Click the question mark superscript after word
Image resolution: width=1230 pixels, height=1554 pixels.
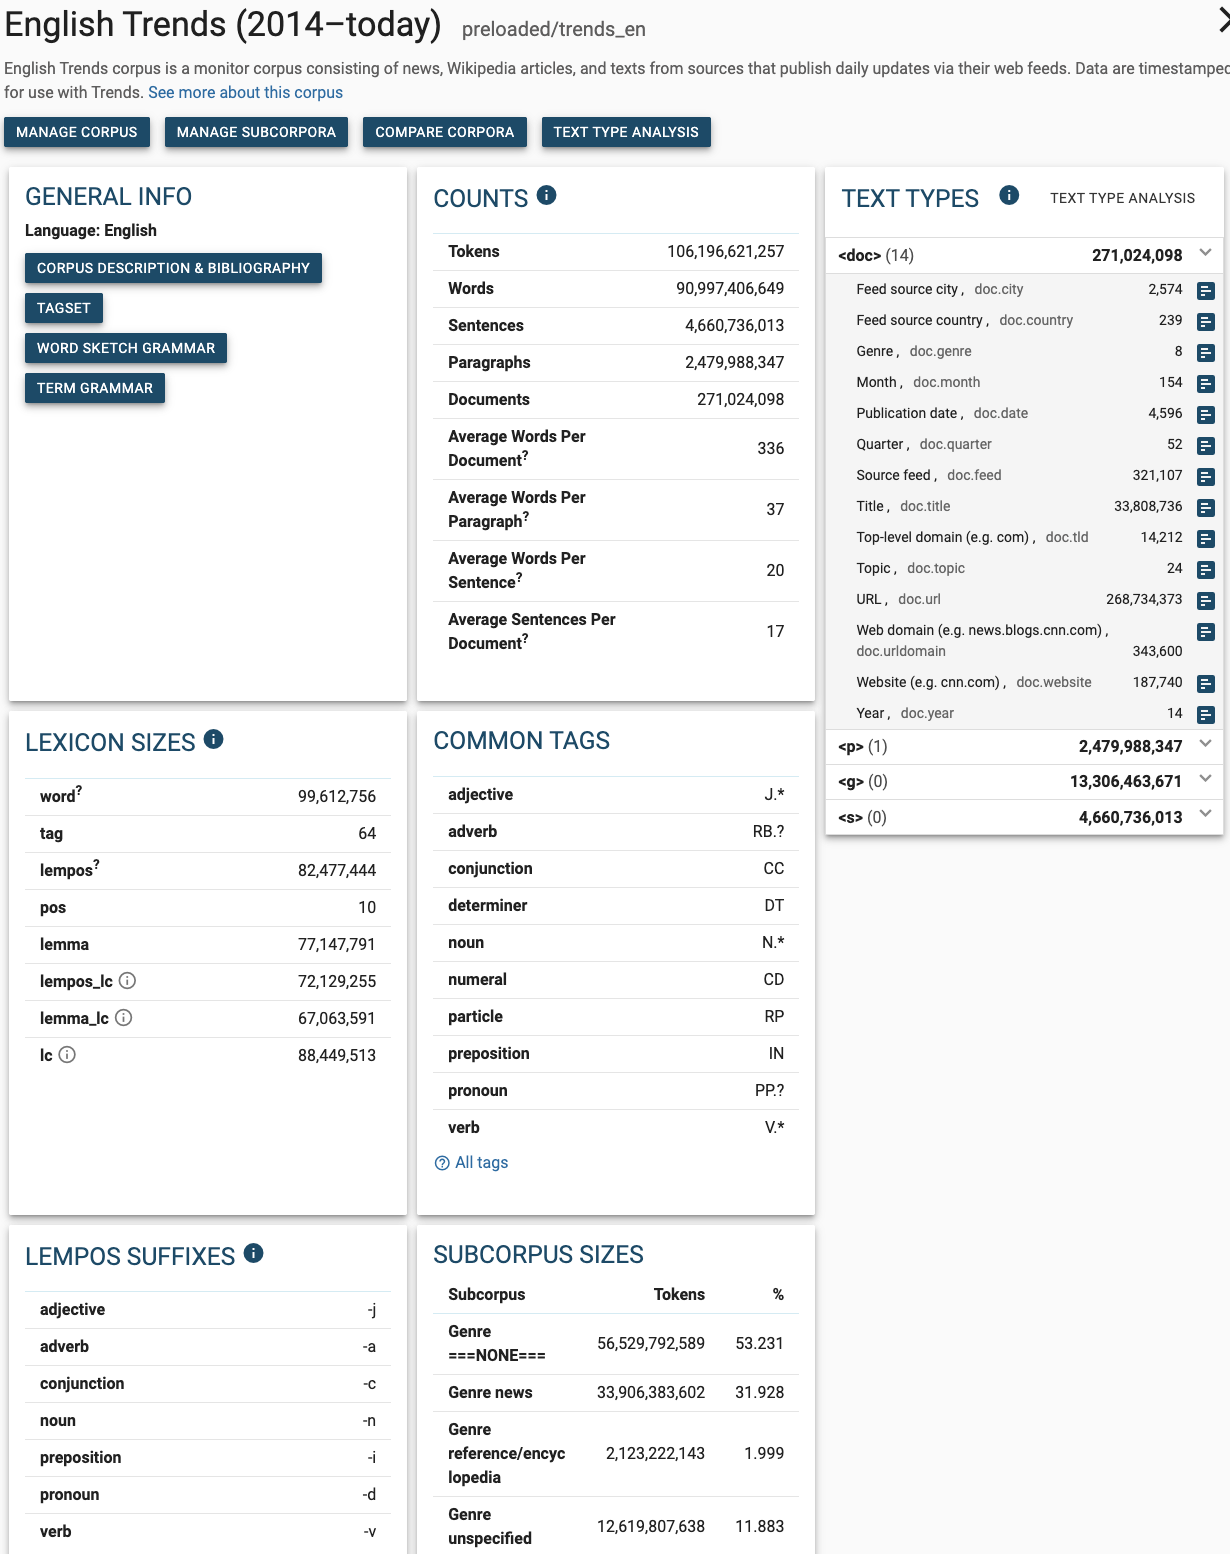pyautogui.click(x=79, y=791)
